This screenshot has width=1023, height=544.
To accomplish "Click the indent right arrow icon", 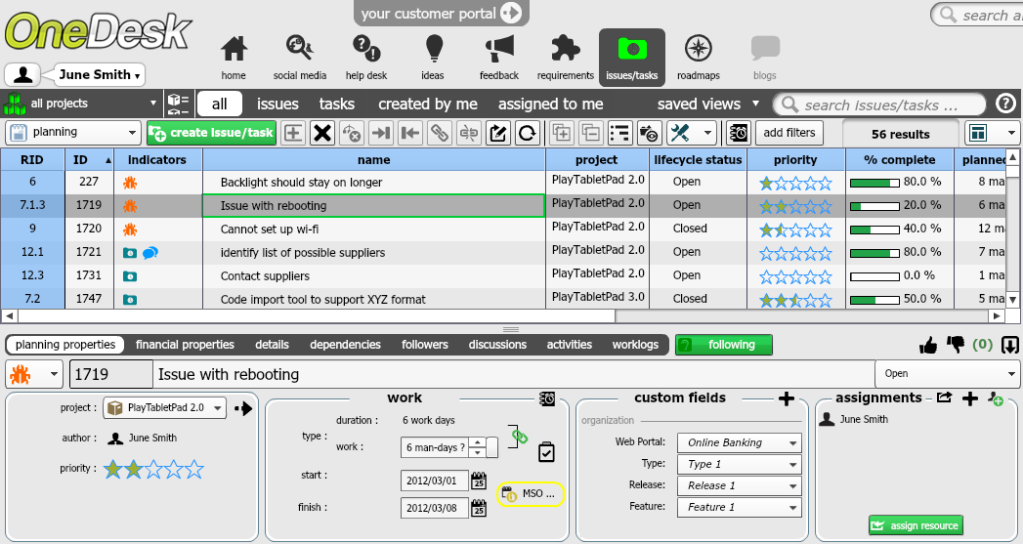I will click(380, 133).
